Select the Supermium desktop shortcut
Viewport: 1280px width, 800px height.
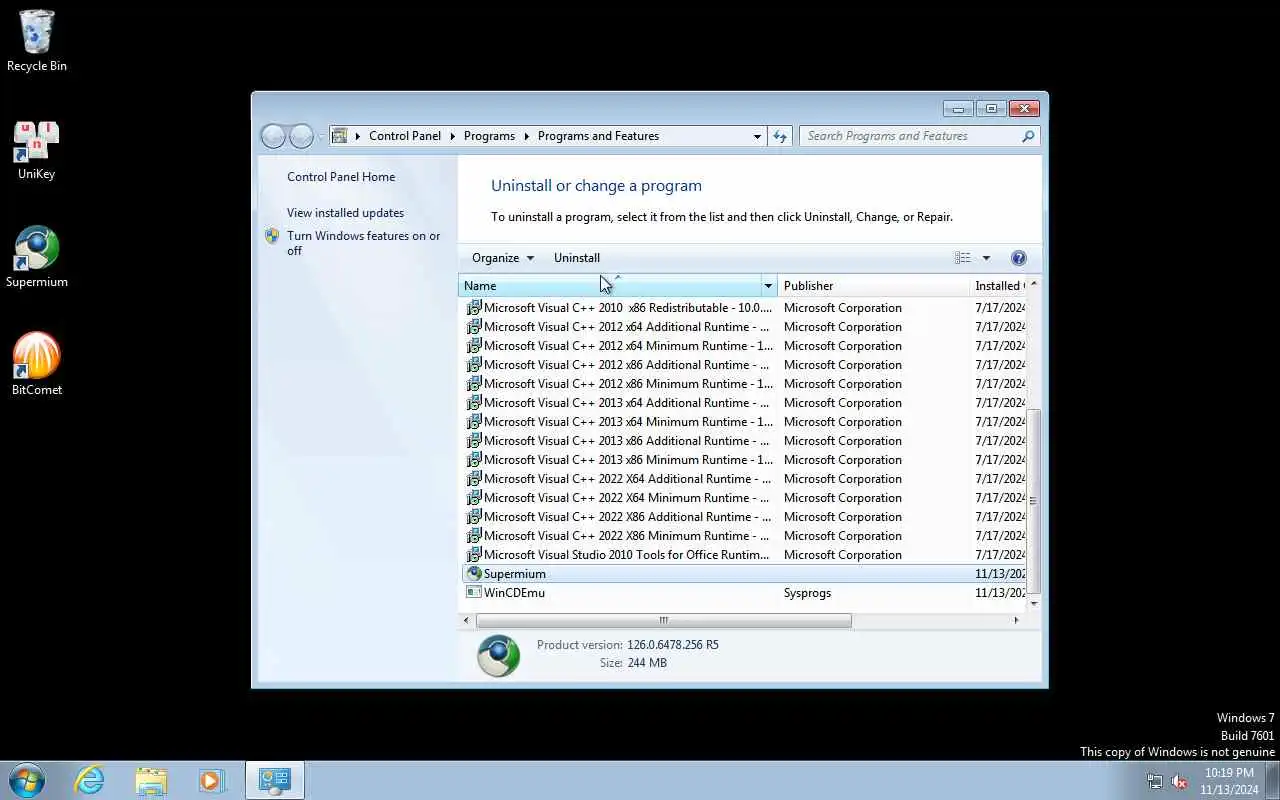[37, 257]
